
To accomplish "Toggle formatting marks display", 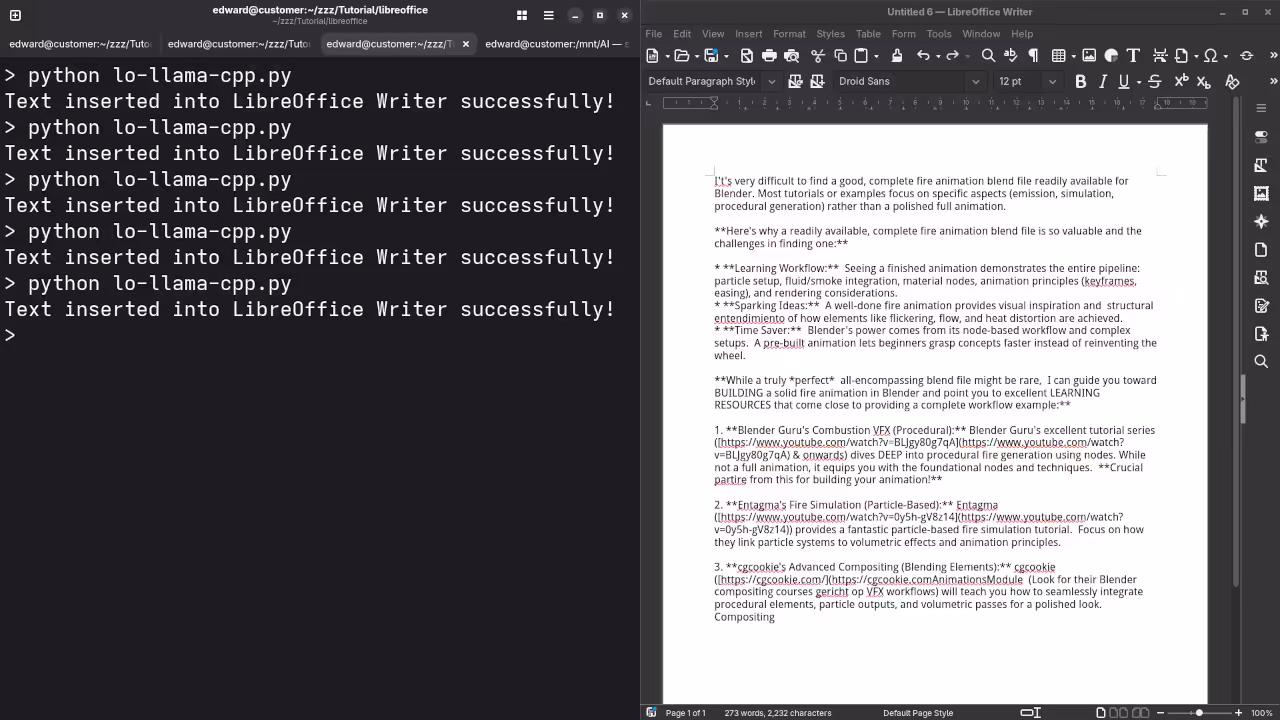I will point(1033,56).
